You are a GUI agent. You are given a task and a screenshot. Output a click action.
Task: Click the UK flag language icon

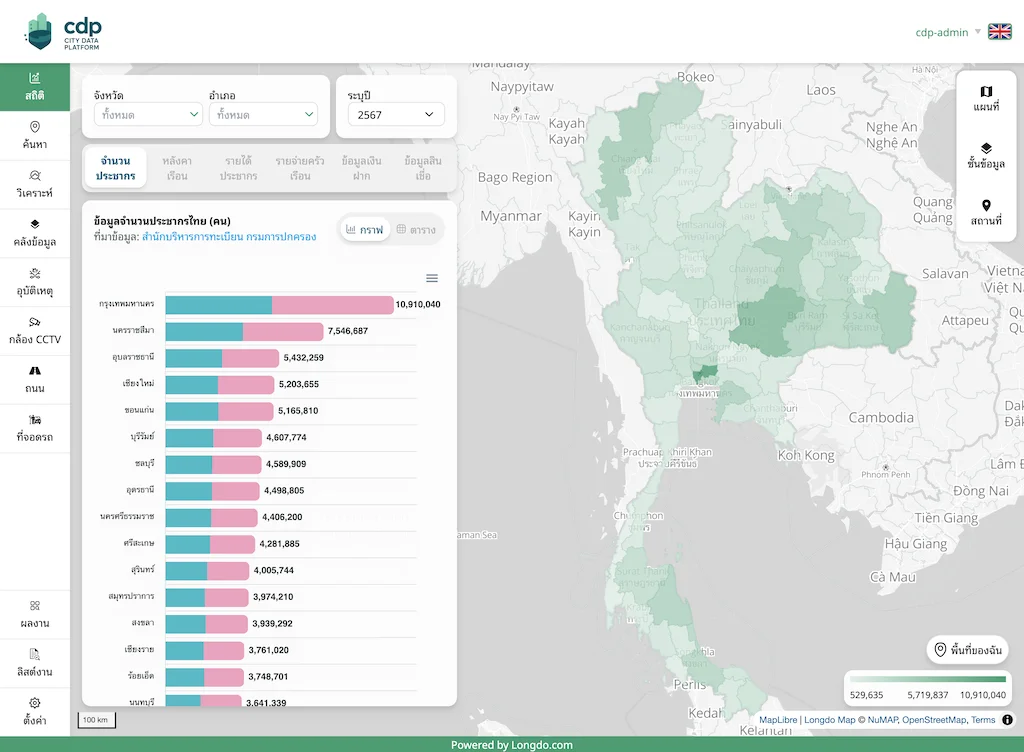point(999,31)
